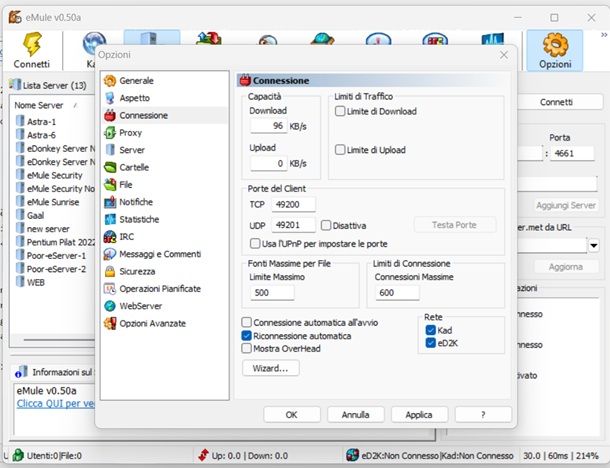Check Mostra OverHead option
The image size is (610, 468).
click(x=246, y=348)
